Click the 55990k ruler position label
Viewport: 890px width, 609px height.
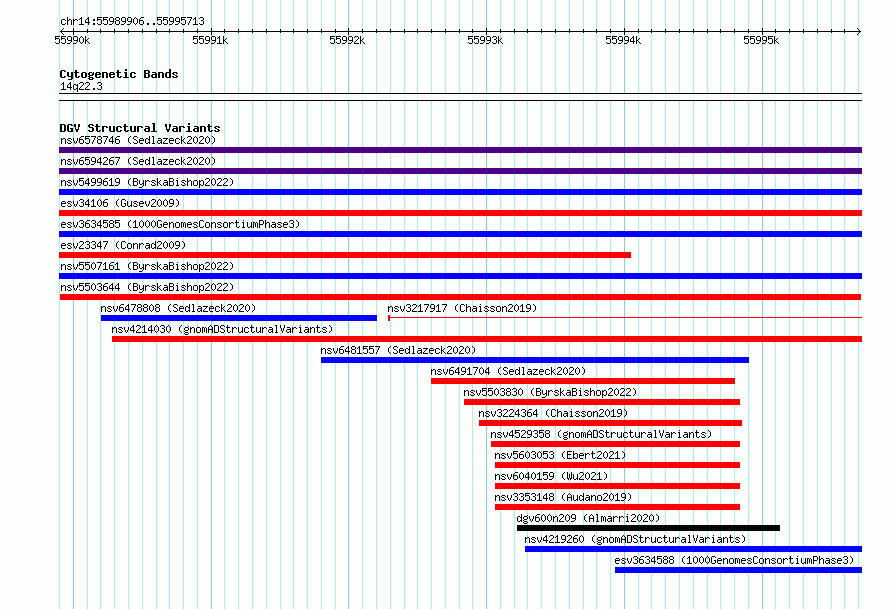point(72,40)
